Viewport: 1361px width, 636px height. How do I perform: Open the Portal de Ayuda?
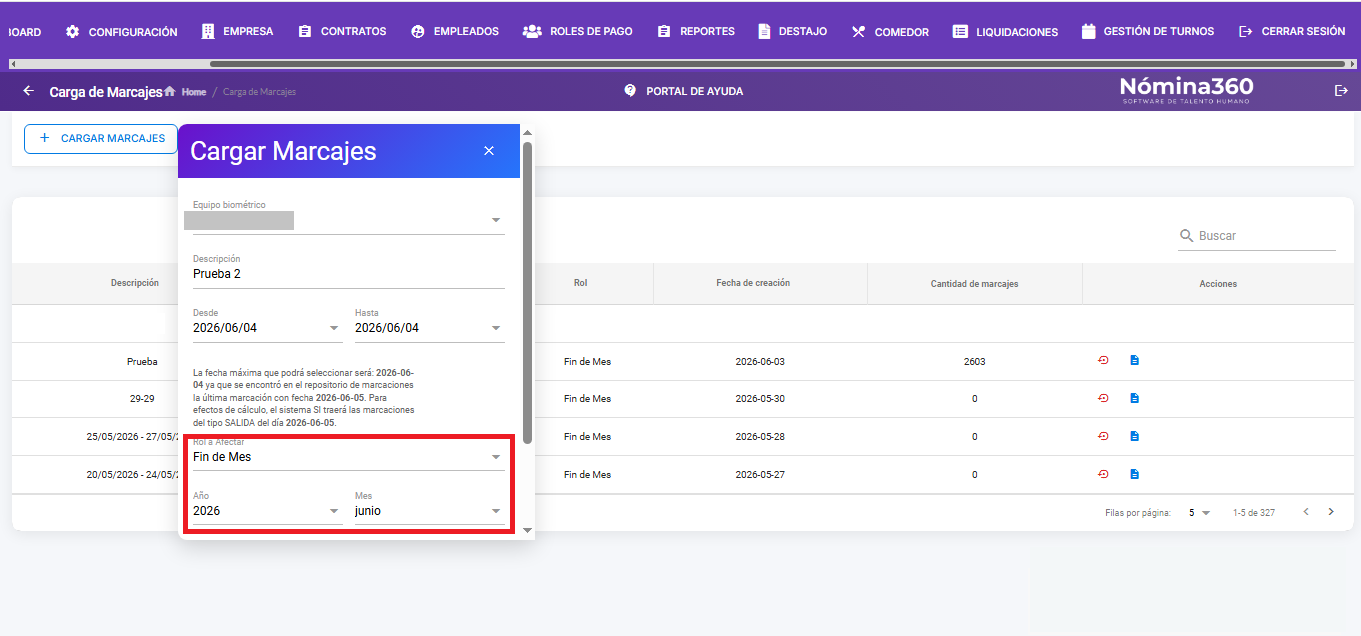(683, 91)
